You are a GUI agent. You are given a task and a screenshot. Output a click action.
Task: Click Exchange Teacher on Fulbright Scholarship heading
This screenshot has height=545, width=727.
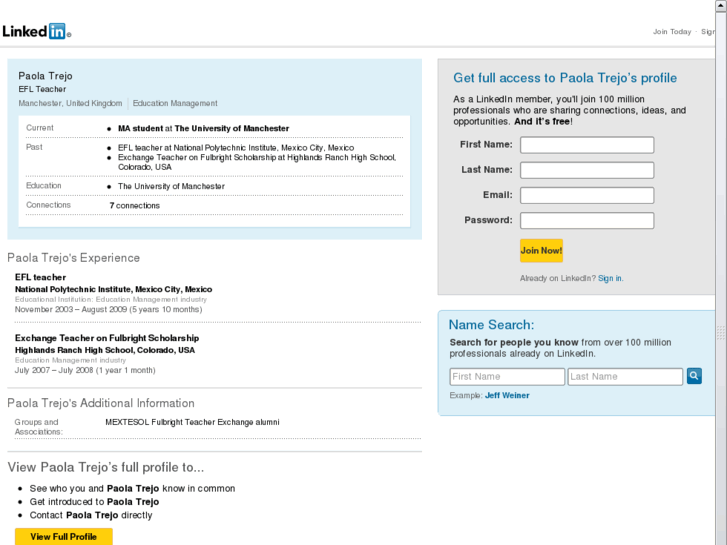click(x=107, y=338)
